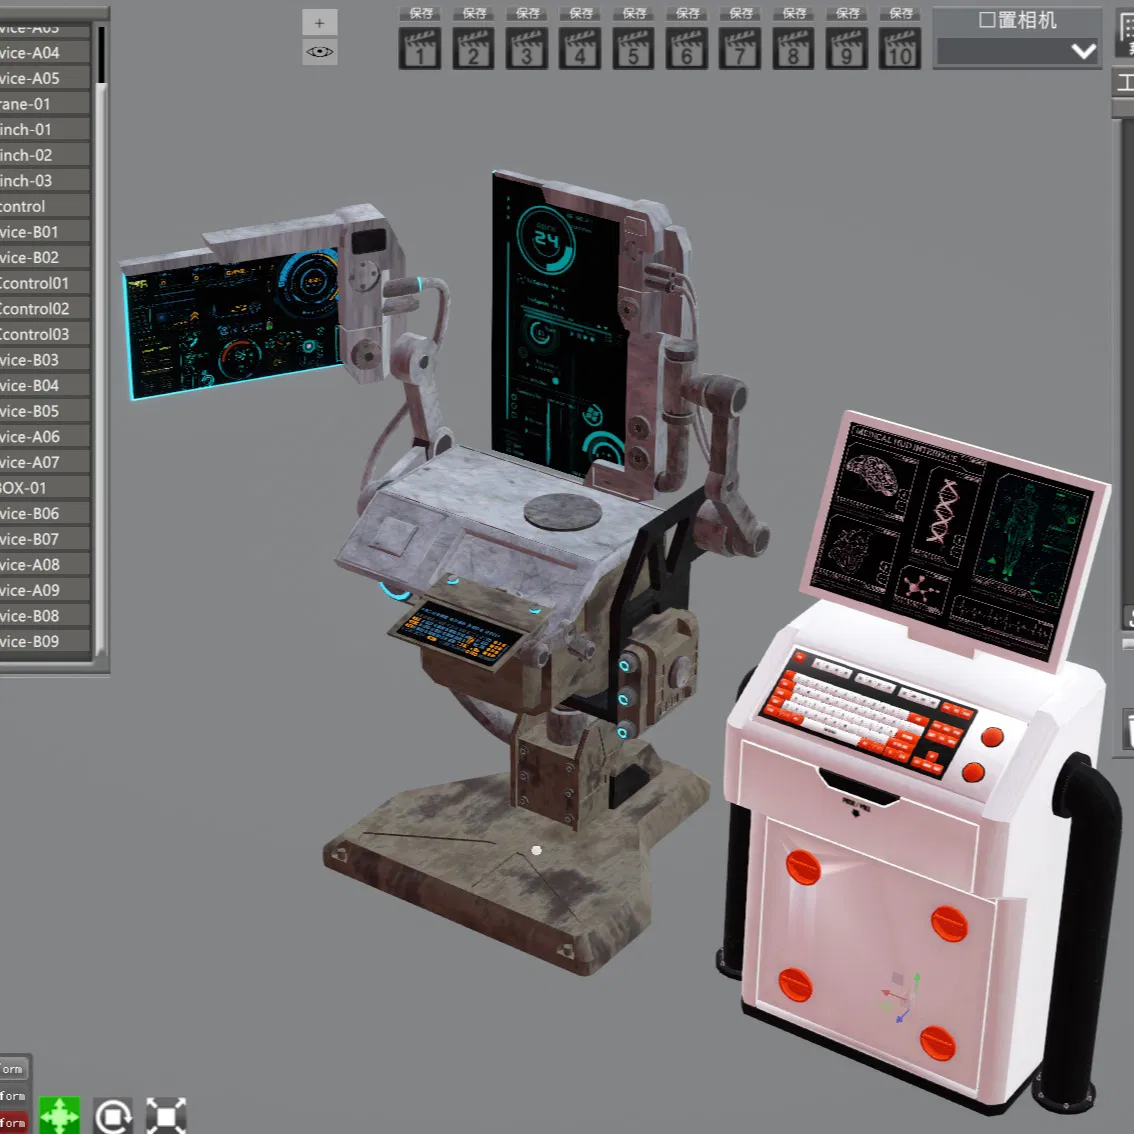Click 保存 above slot 4

coord(581,14)
